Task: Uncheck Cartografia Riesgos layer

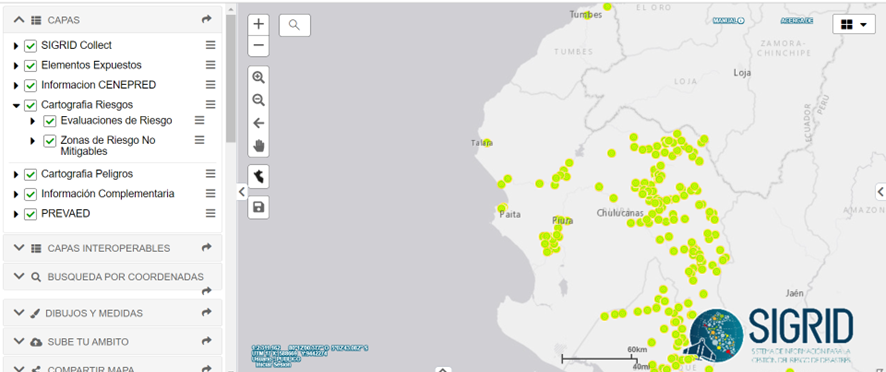Action: (31, 105)
